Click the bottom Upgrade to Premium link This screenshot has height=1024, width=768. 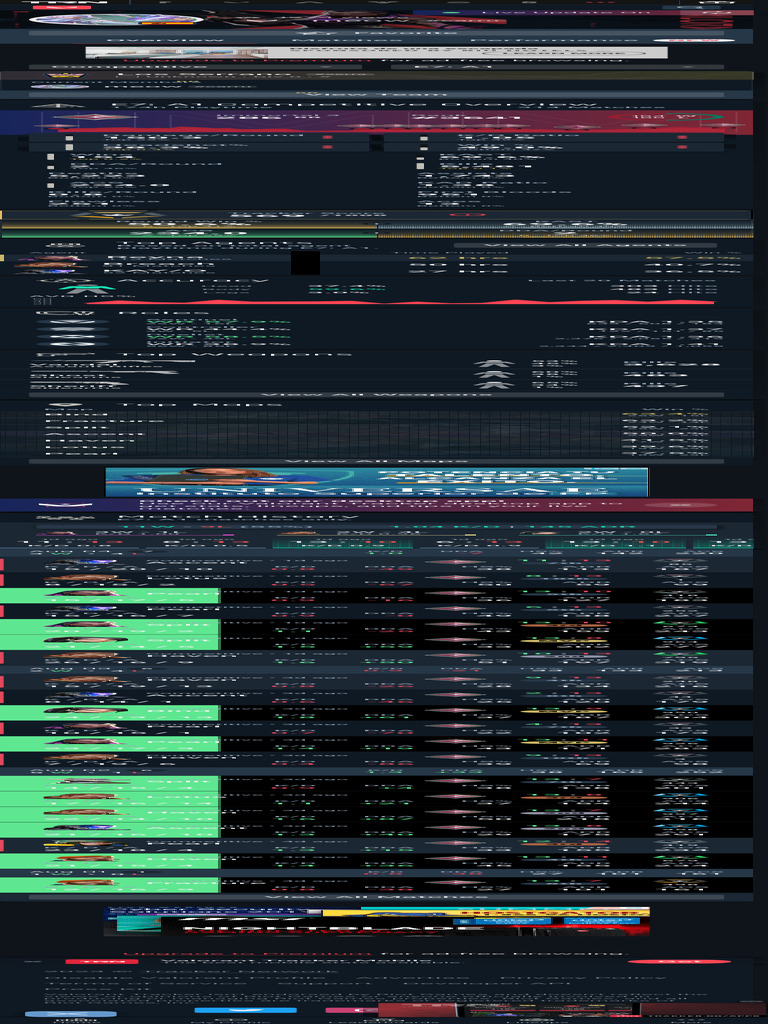pos(247,953)
